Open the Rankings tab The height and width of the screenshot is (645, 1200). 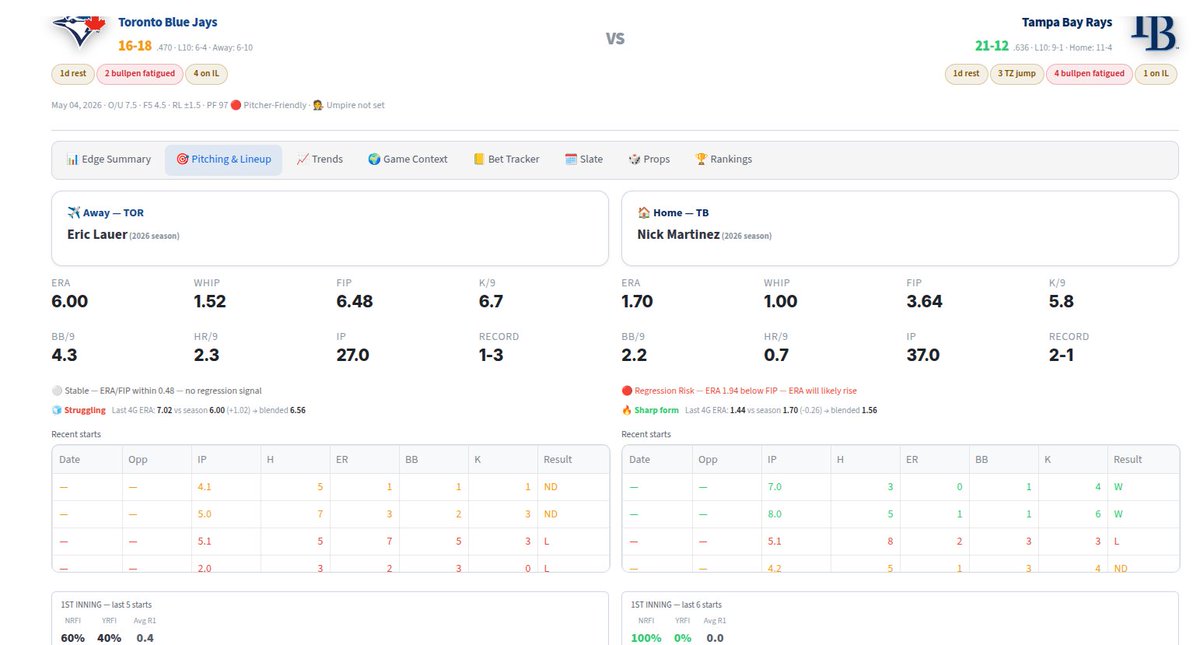click(x=724, y=159)
